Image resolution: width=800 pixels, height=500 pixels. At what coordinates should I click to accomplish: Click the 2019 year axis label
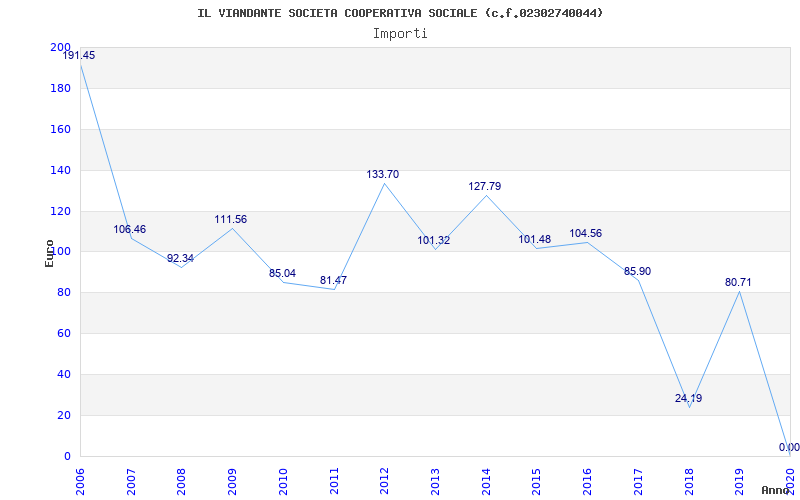(740, 481)
